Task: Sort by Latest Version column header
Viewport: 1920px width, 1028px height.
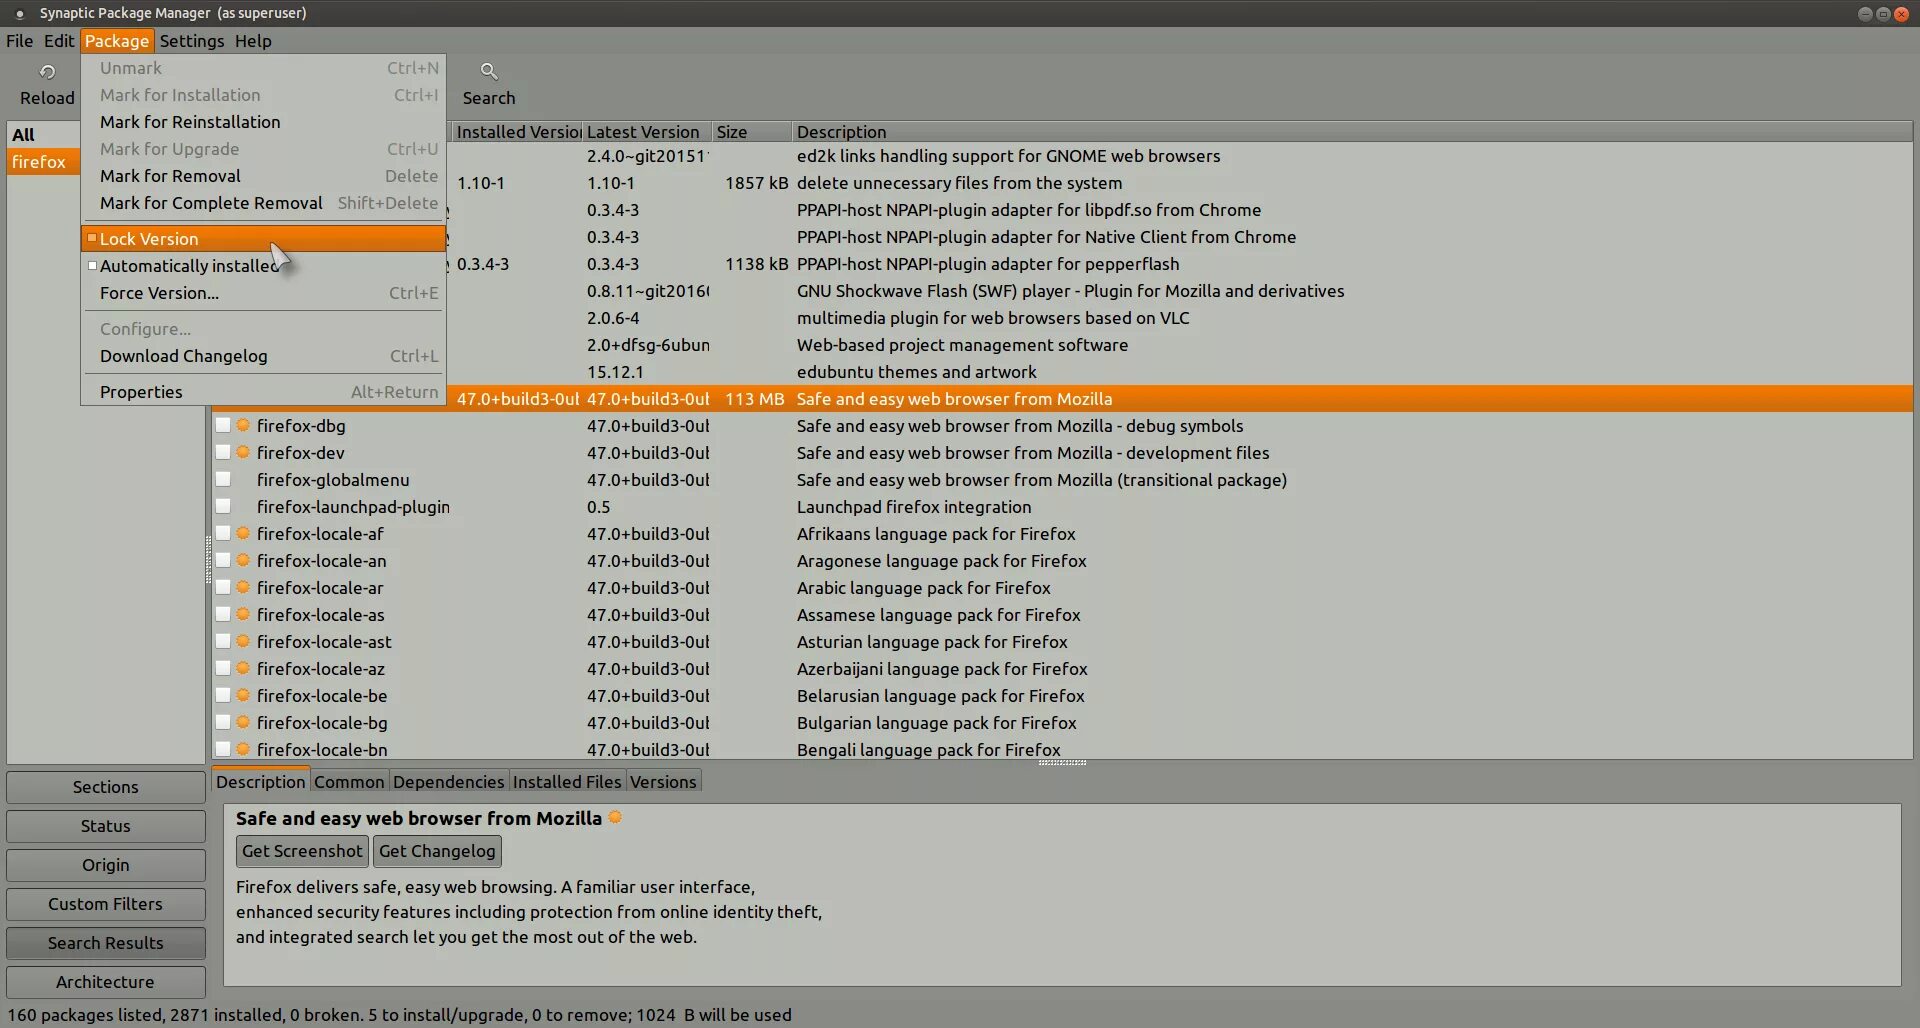Action: pos(647,132)
